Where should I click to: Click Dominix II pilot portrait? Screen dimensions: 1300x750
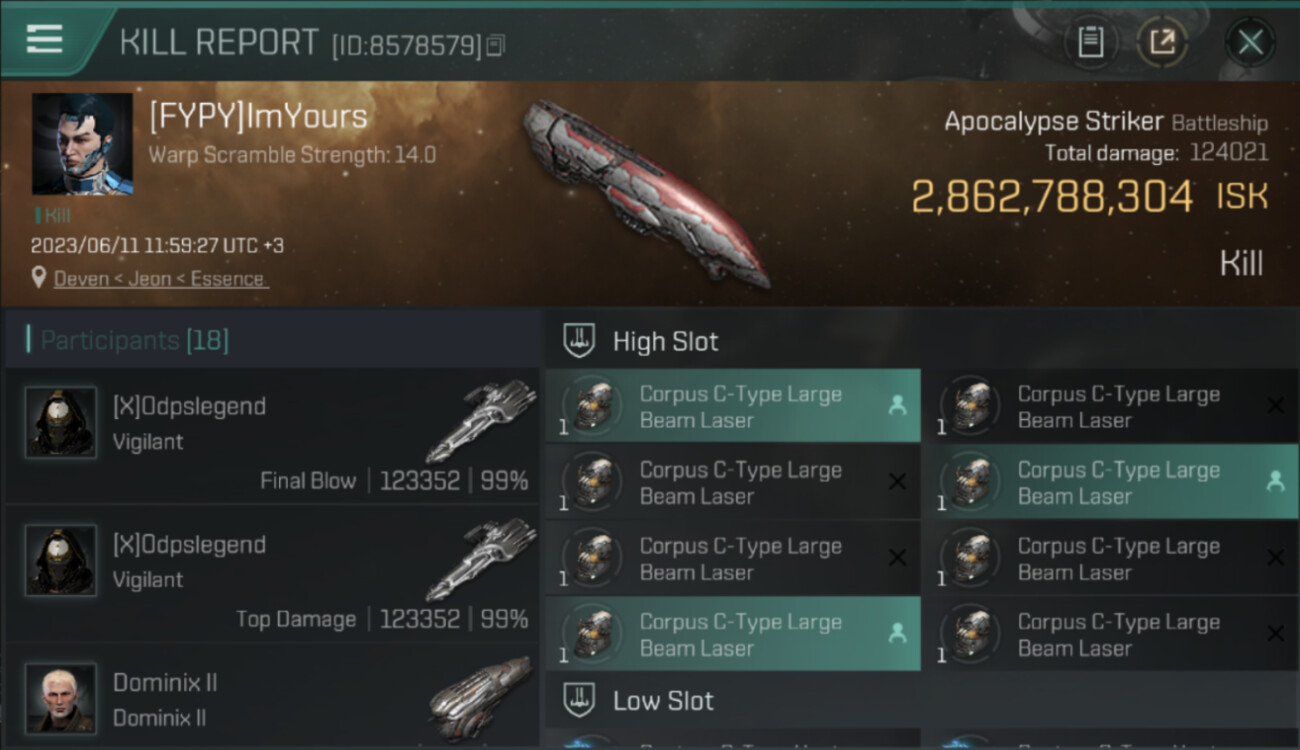click(61, 698)
